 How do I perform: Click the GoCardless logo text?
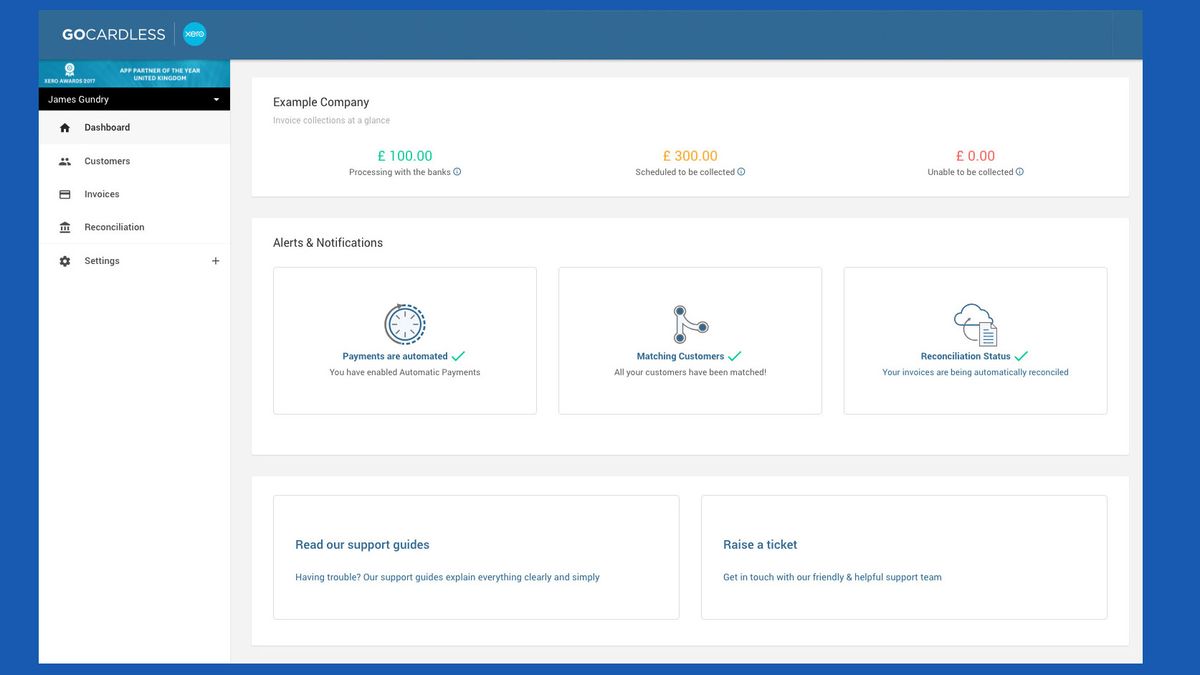(113, 34)
